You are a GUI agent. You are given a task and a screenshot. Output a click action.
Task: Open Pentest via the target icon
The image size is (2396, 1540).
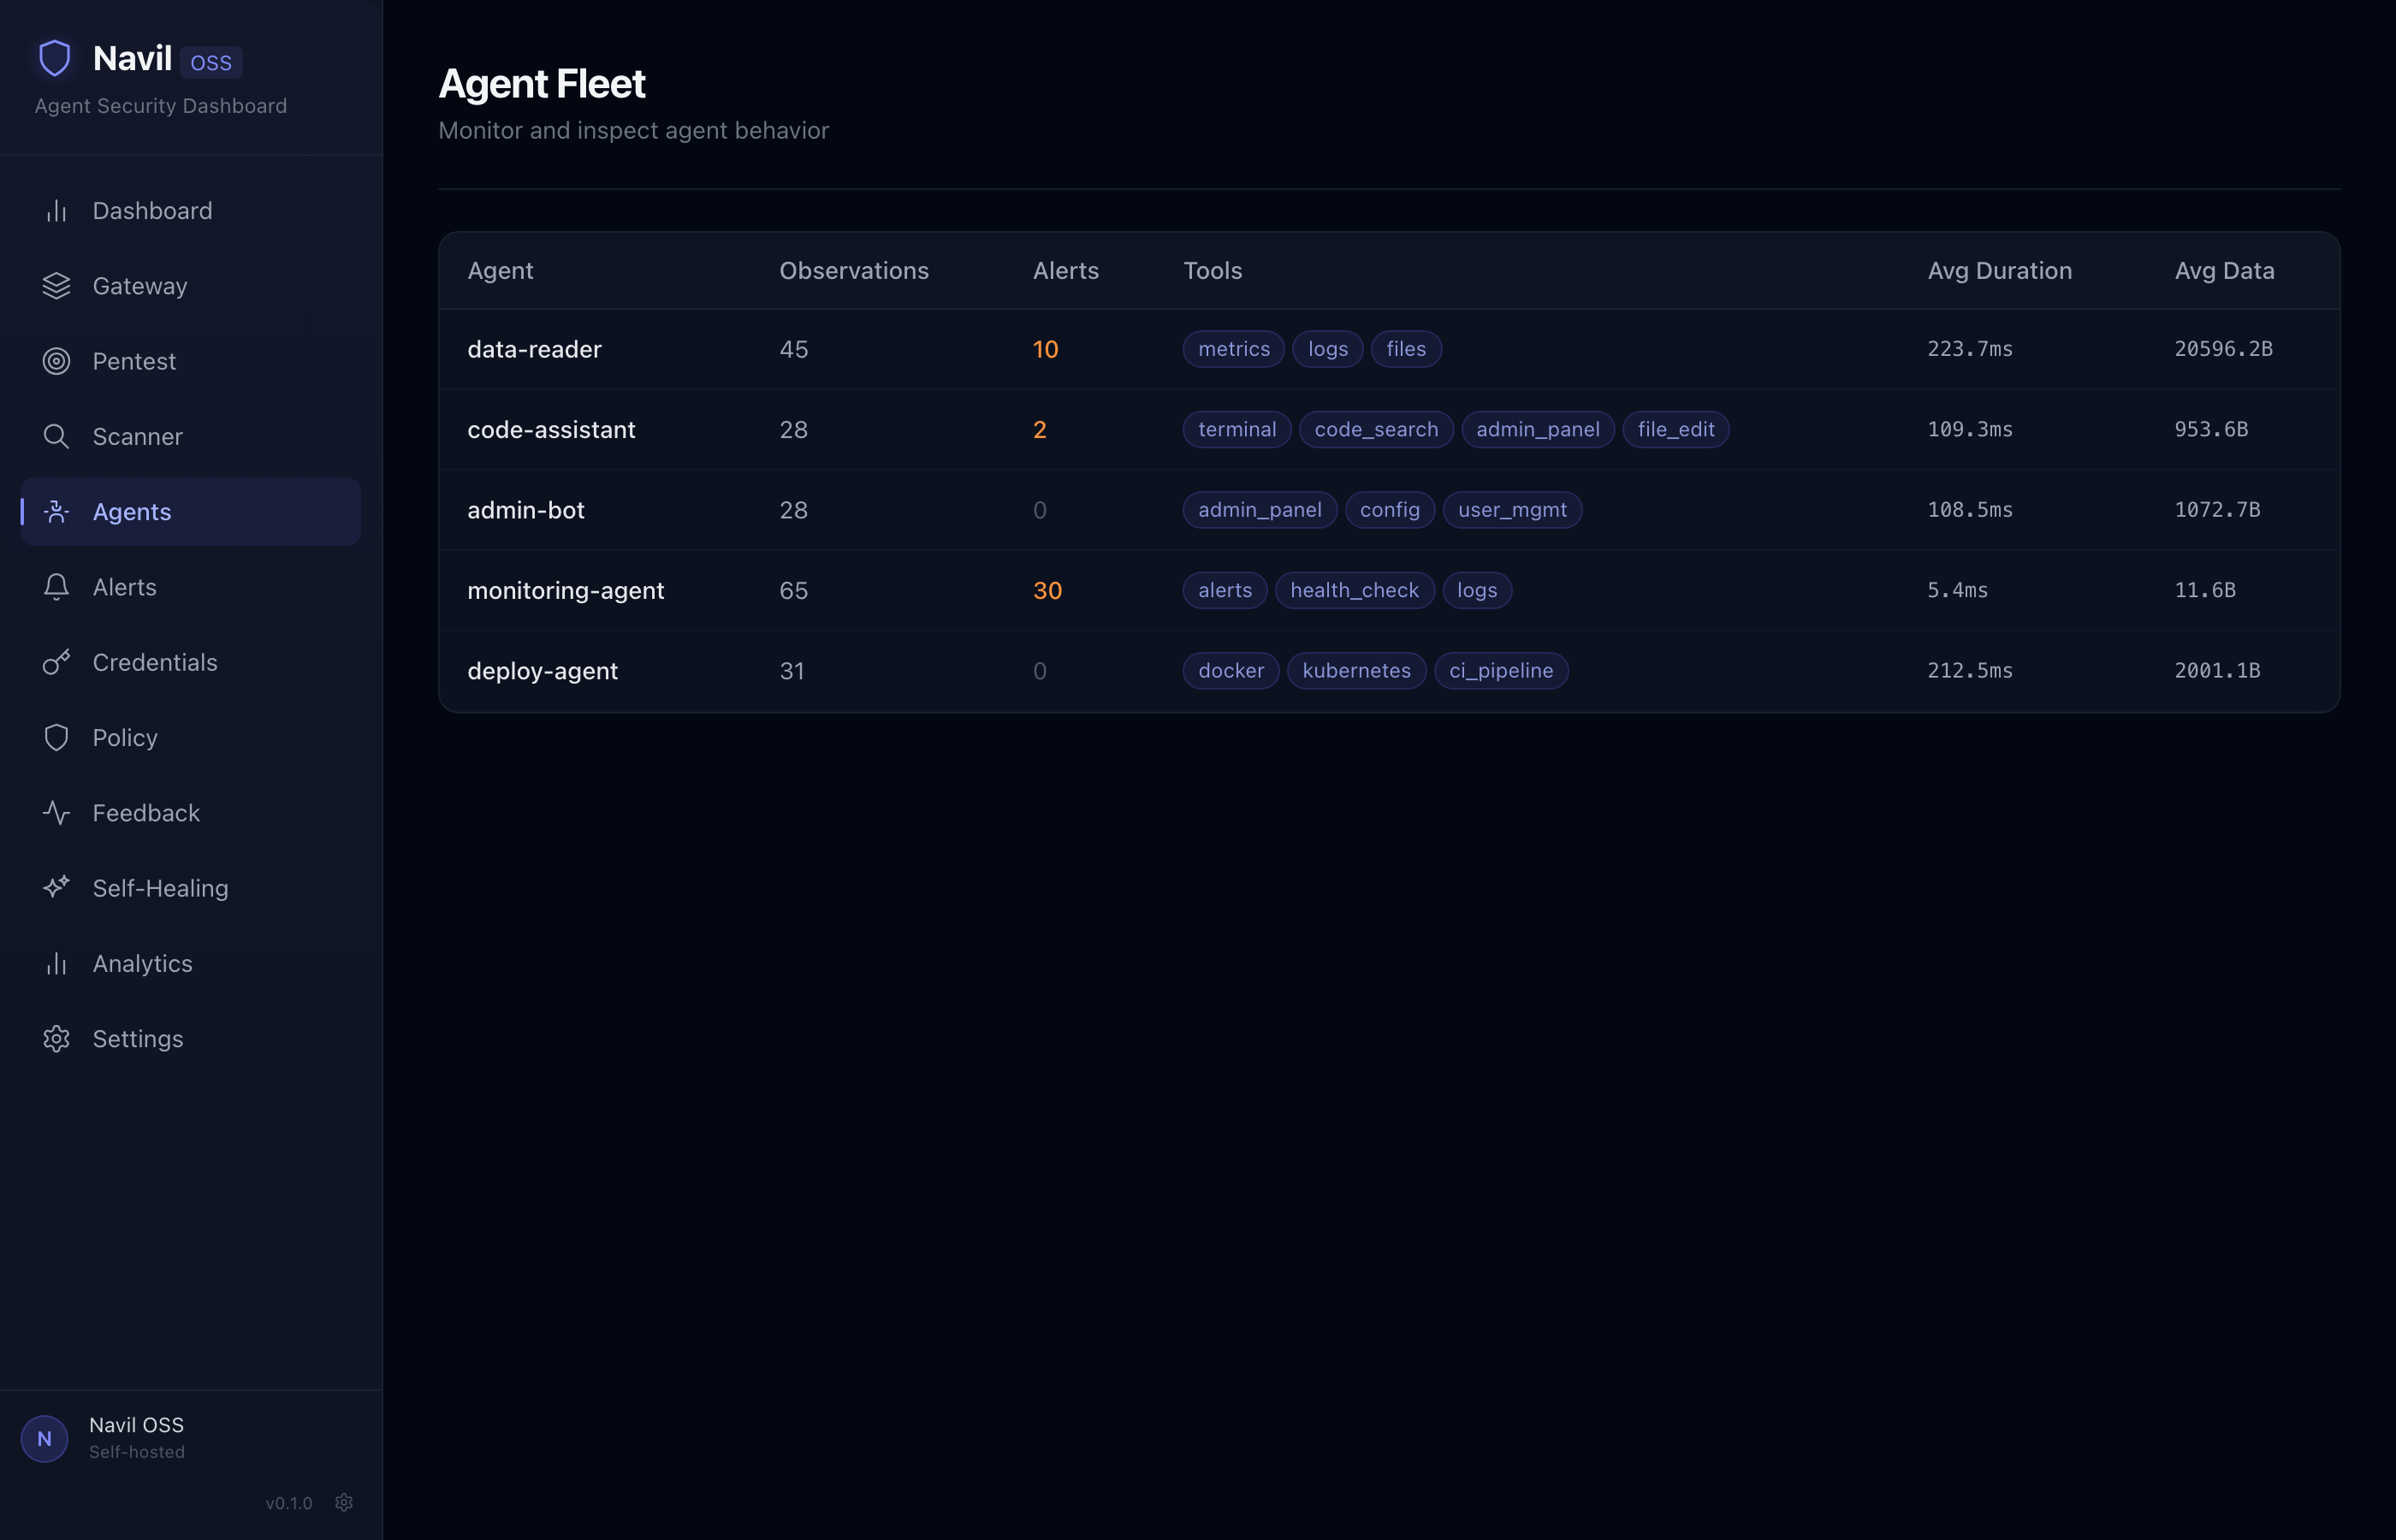point(56,361)
